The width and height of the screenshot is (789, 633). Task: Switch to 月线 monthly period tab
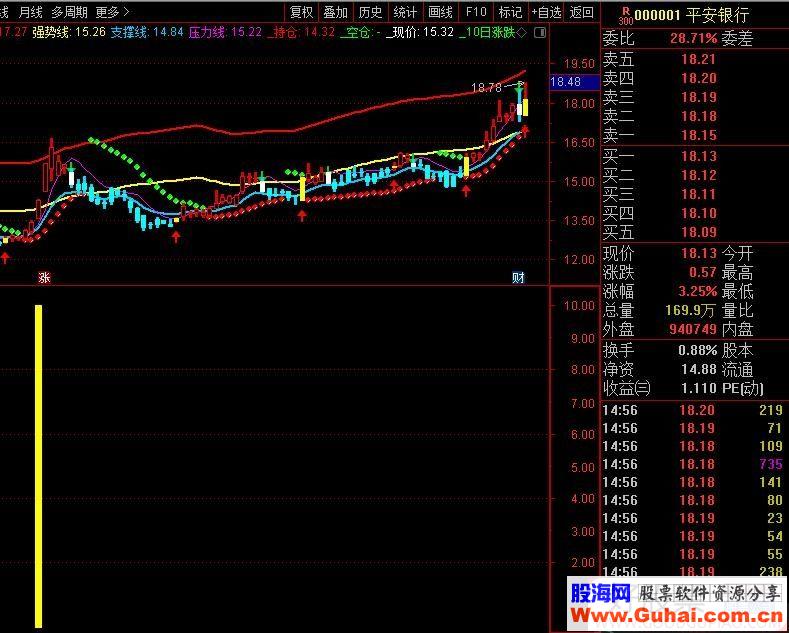pos(30,12)
